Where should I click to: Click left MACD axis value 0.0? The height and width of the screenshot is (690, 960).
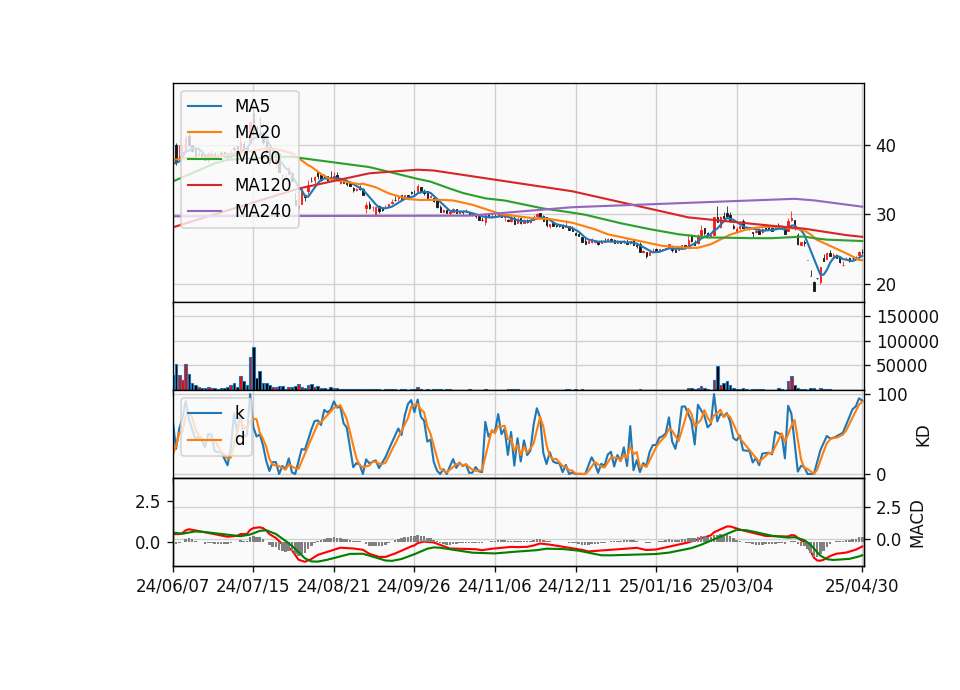(x=148, y=543)
